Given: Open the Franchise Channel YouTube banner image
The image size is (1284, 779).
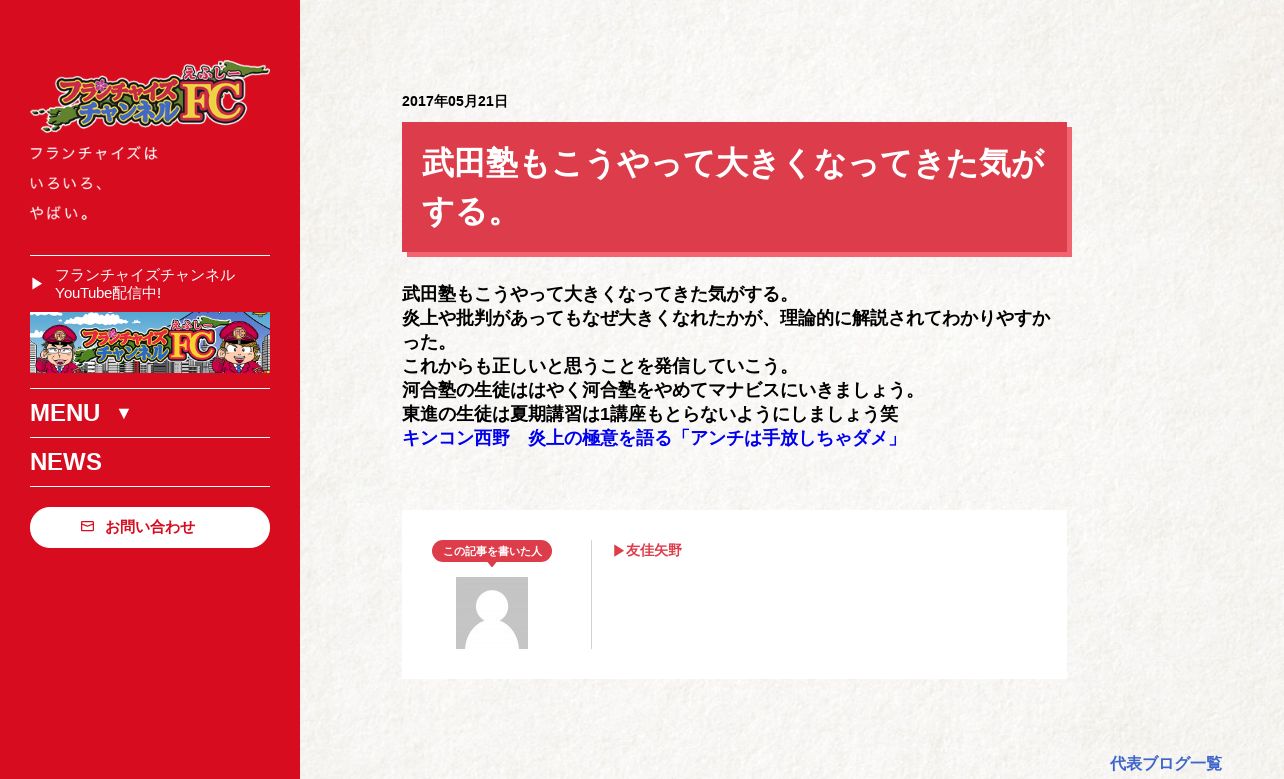Looking at the screenshot, I should 150,343.
